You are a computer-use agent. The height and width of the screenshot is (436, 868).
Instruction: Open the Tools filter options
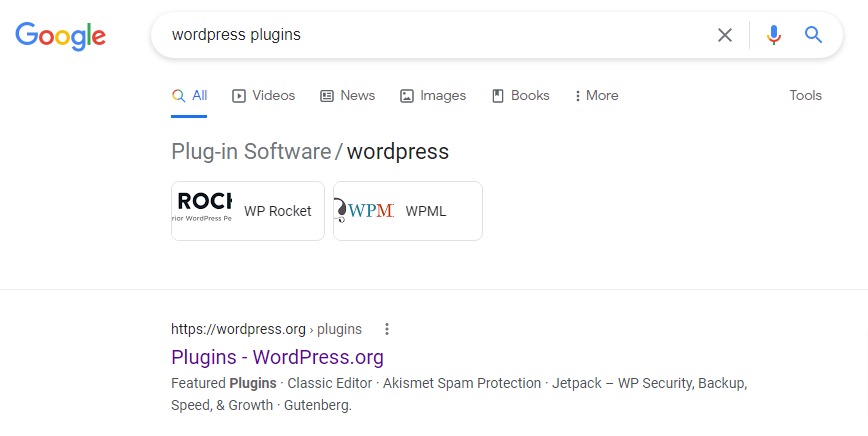pos(805,95)
